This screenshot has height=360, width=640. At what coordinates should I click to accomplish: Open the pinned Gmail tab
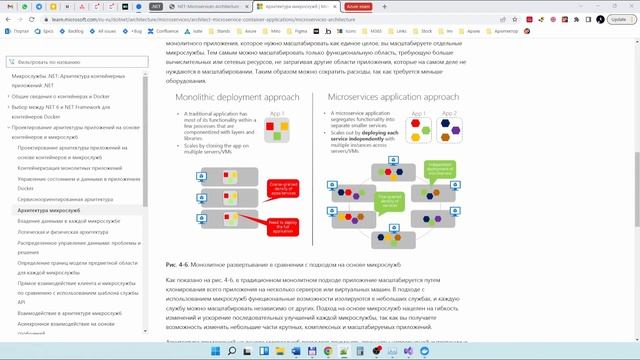(x=10, y=7)
